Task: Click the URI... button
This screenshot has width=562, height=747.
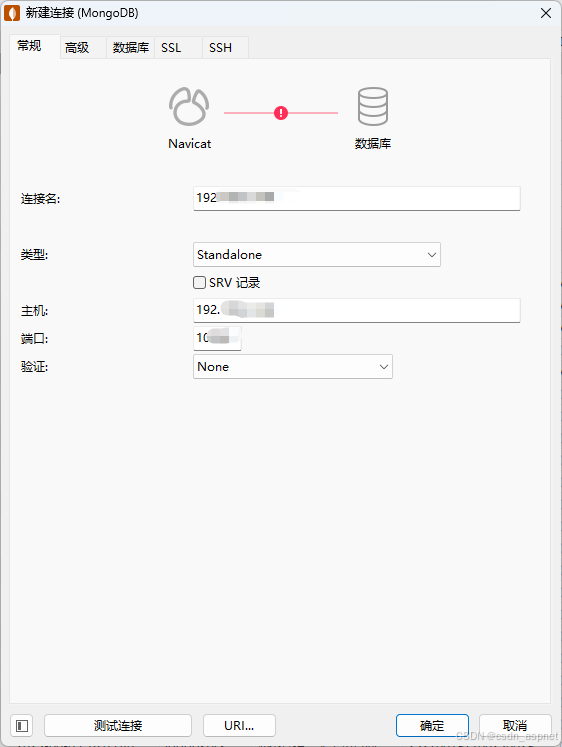Action: point(239,726)
